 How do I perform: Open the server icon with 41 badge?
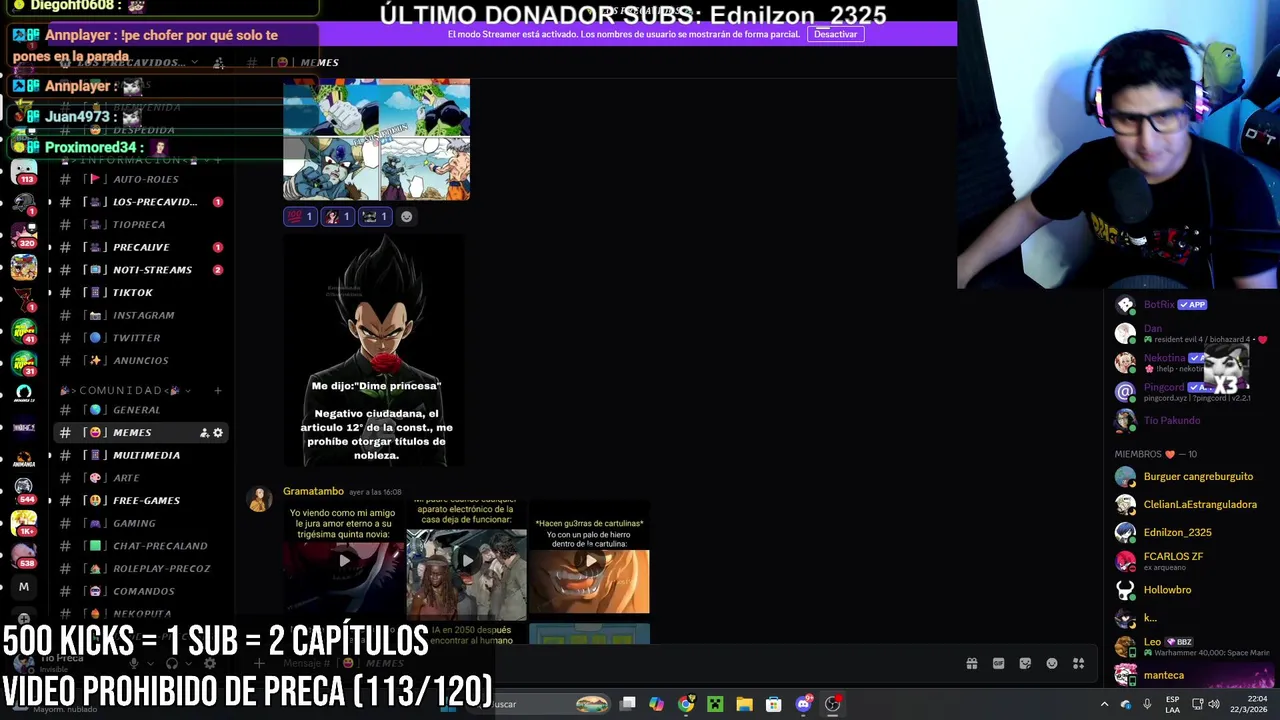24,332
